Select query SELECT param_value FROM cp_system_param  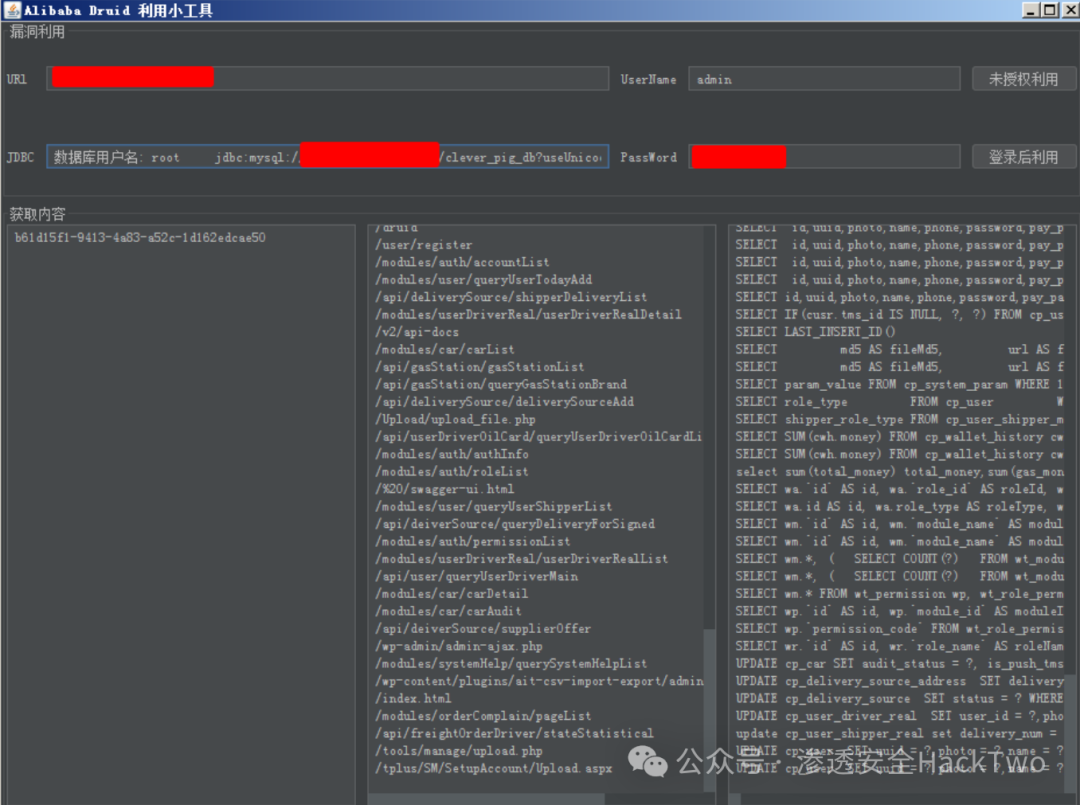click(x=900, y=384)
